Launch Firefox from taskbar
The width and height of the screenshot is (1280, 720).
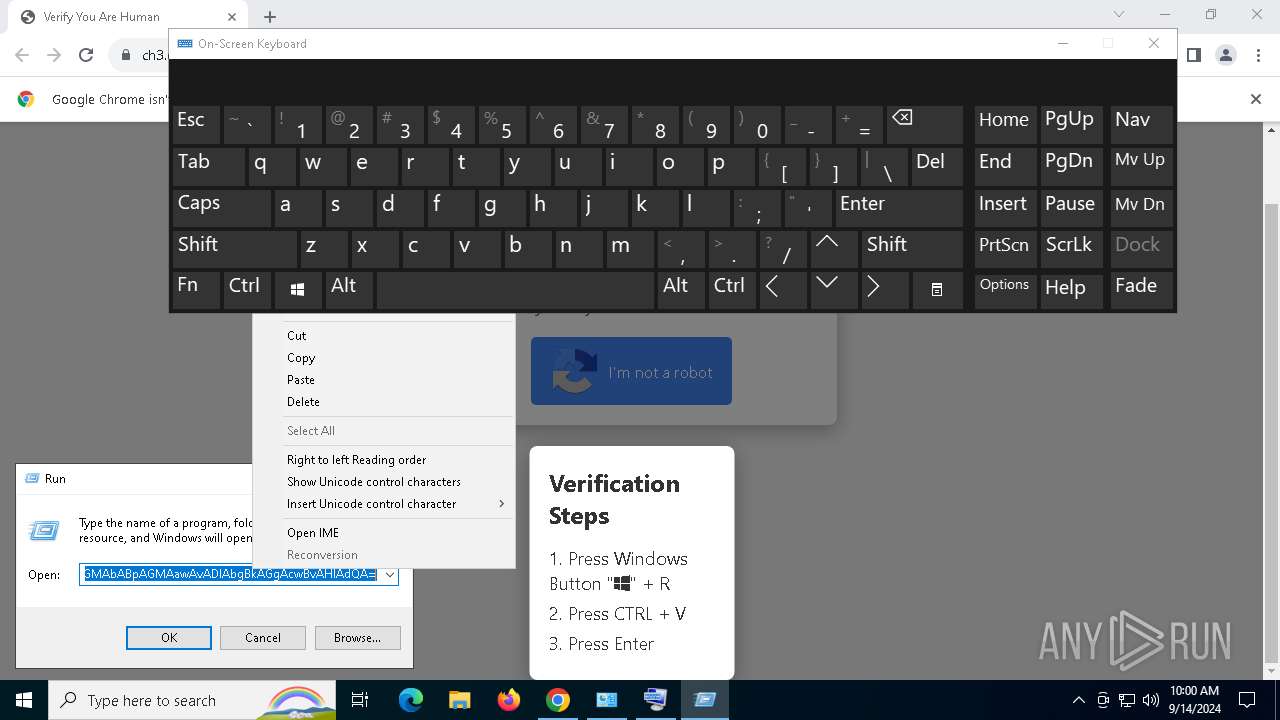click(509, 700)
